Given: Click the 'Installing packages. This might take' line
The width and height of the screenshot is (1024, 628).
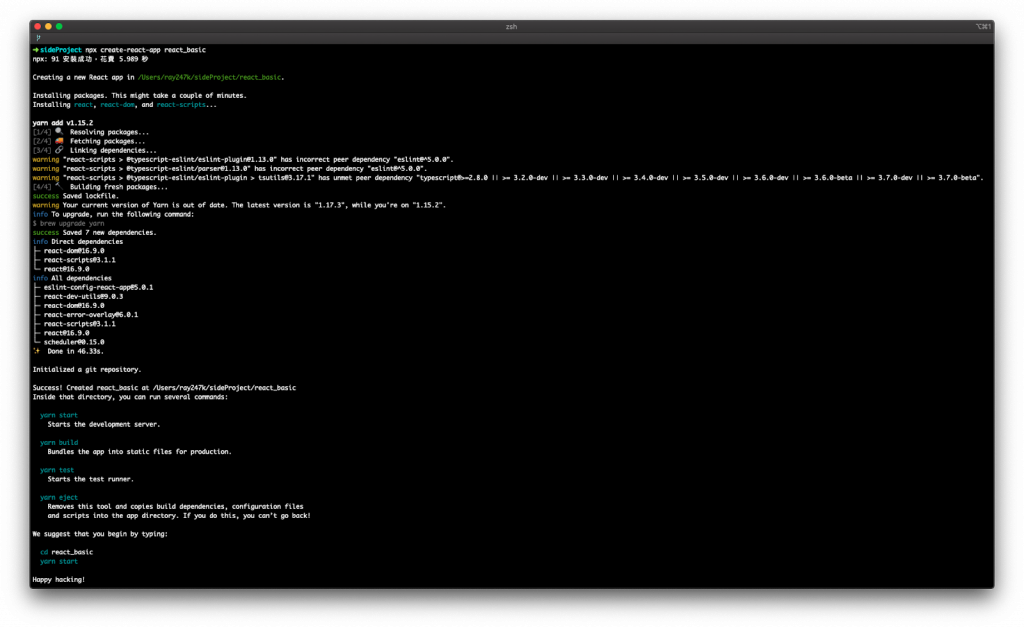Looking at the screenshot, I should [x=140, y=95].
